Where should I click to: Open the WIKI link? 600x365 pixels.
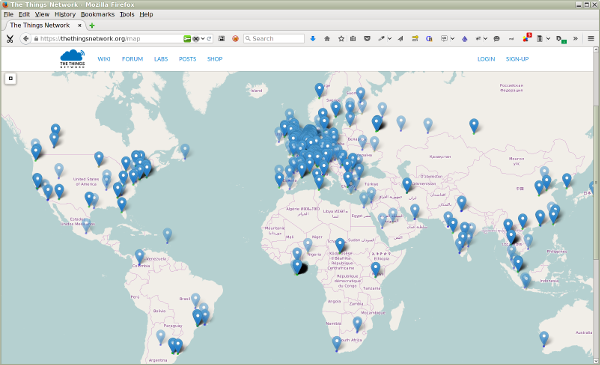tap(104, 59)
